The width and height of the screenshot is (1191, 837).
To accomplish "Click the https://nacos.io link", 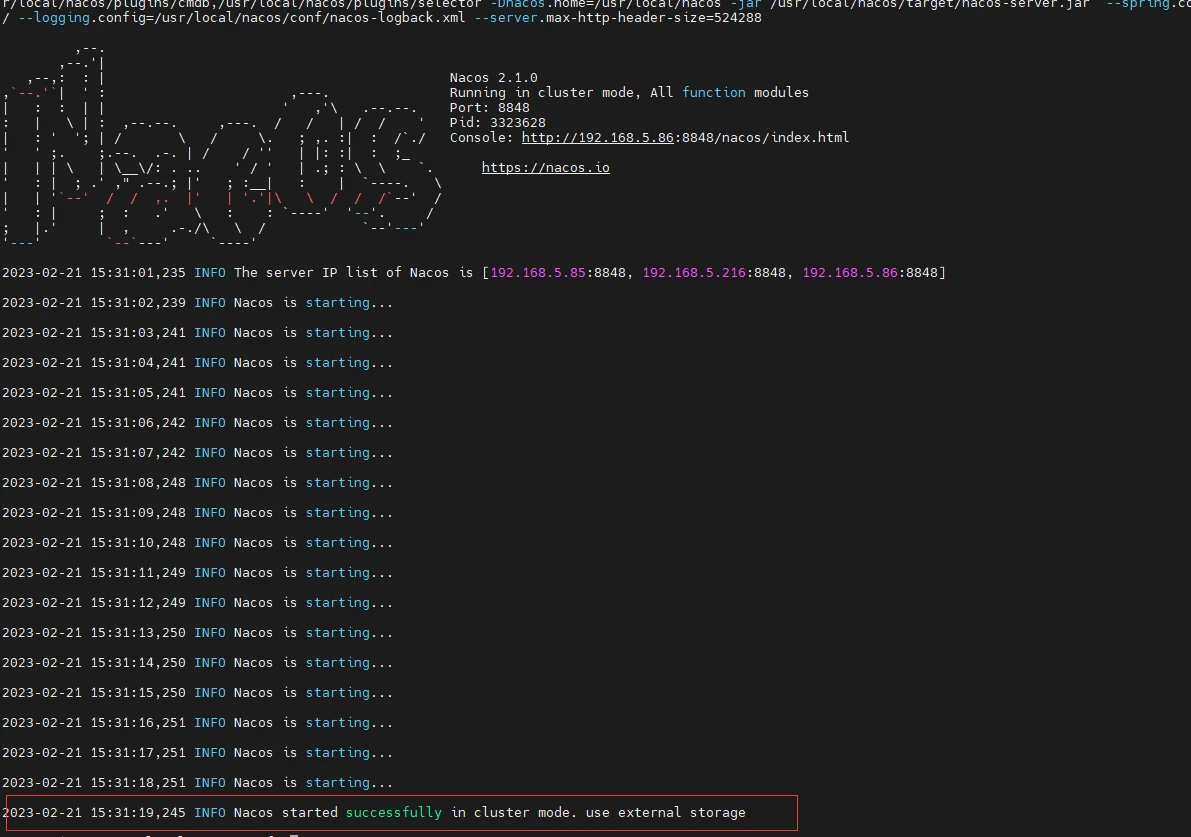I will tap(545, 168).
